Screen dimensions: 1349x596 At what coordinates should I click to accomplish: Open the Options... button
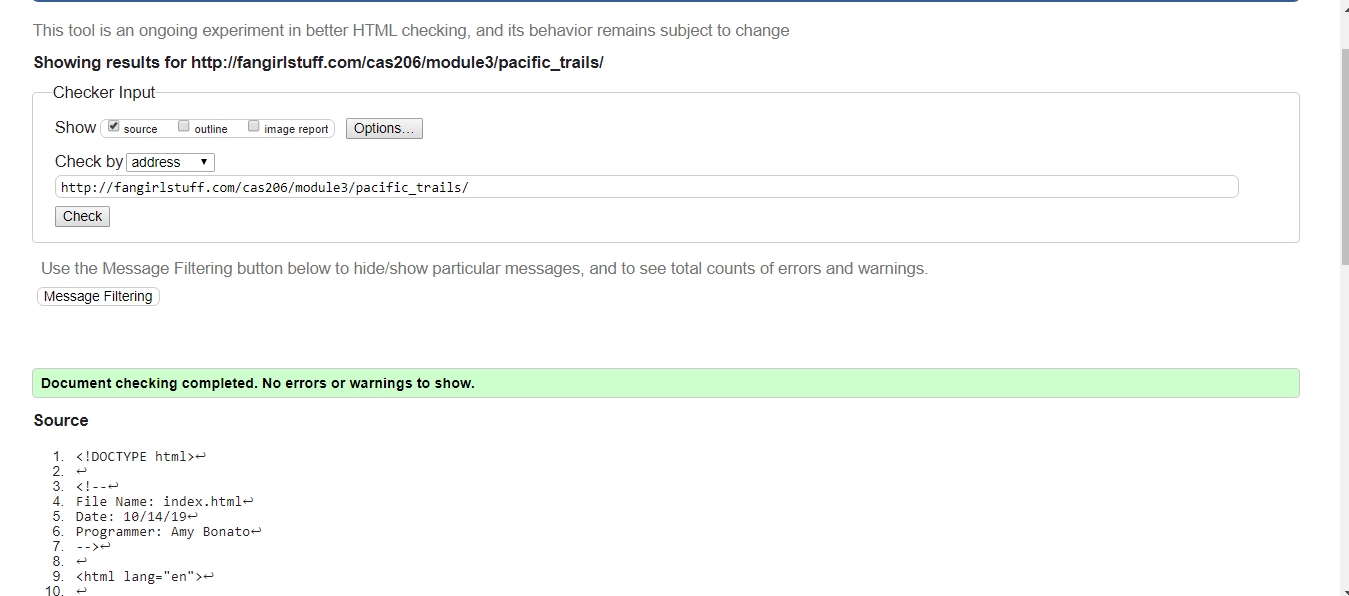384,128
